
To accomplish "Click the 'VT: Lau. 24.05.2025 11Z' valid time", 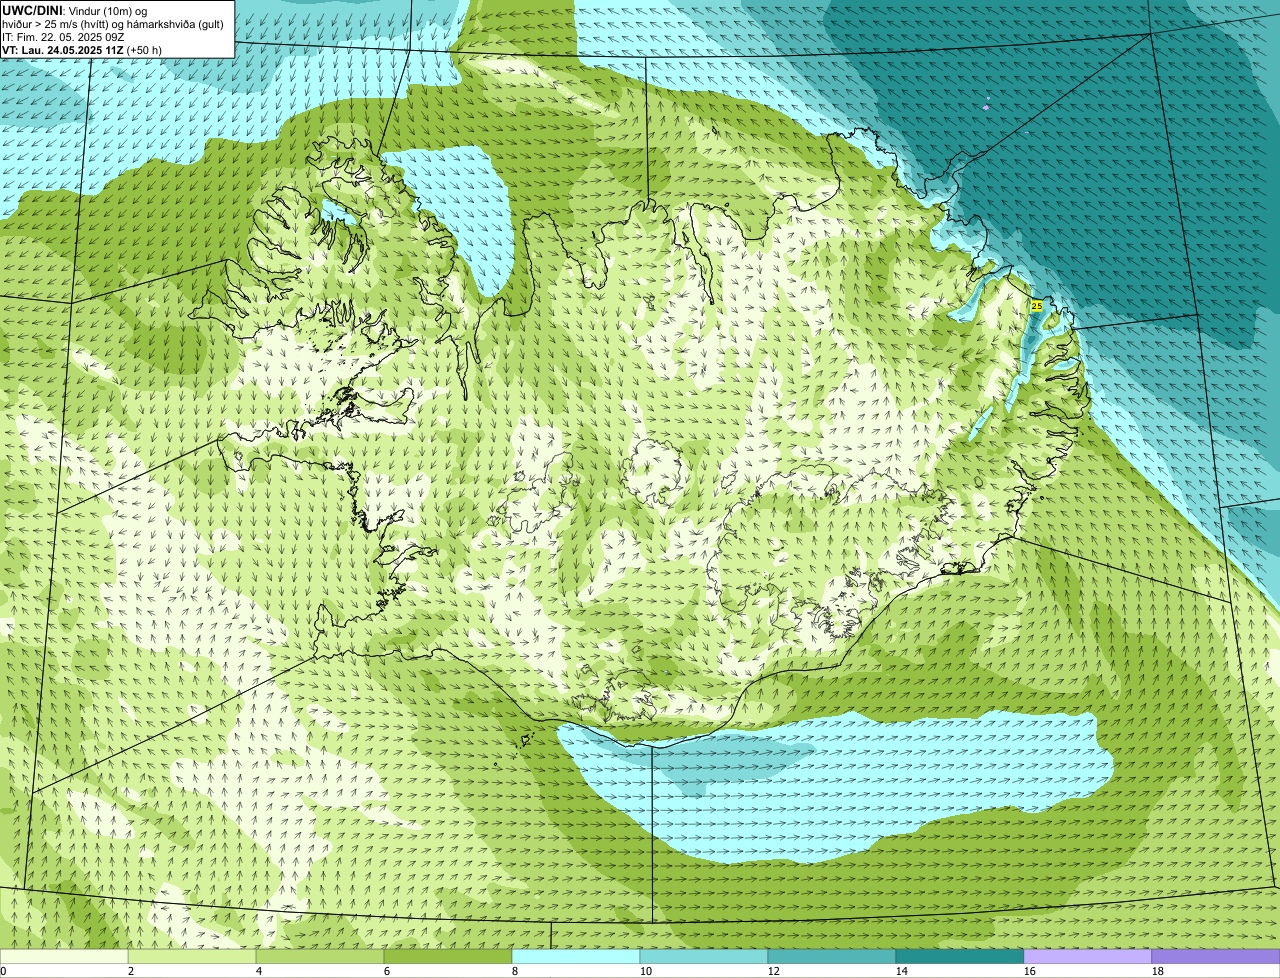I will (63, 50).
